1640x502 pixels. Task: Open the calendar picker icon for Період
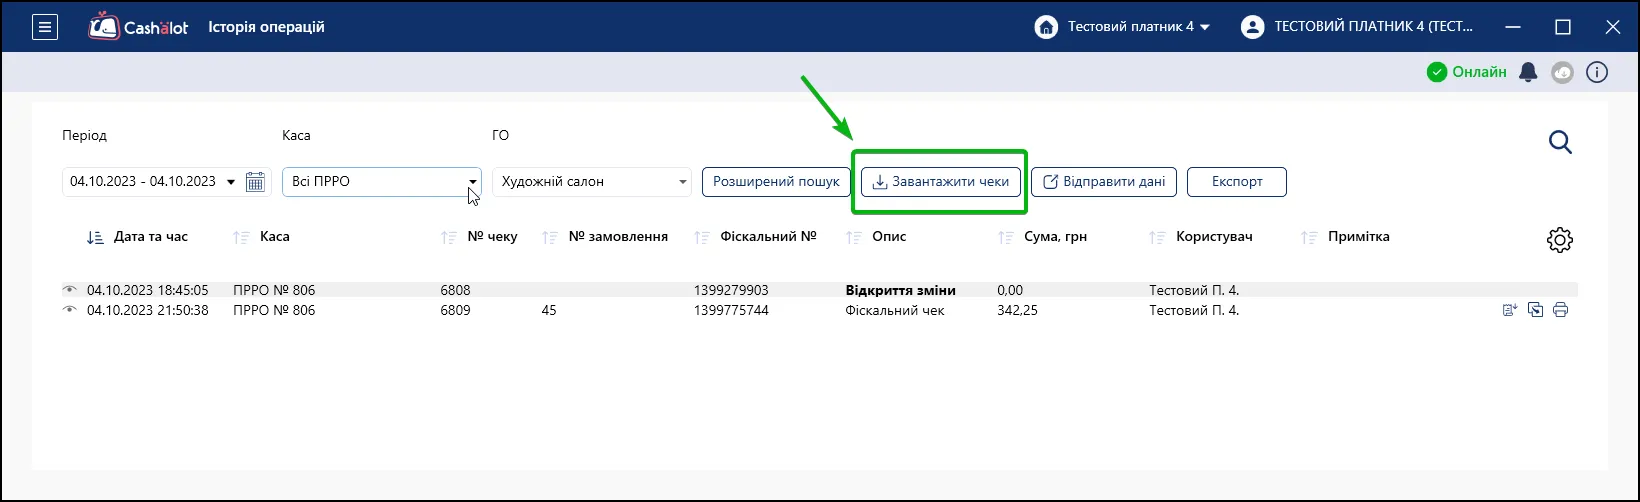click(255, 182)
